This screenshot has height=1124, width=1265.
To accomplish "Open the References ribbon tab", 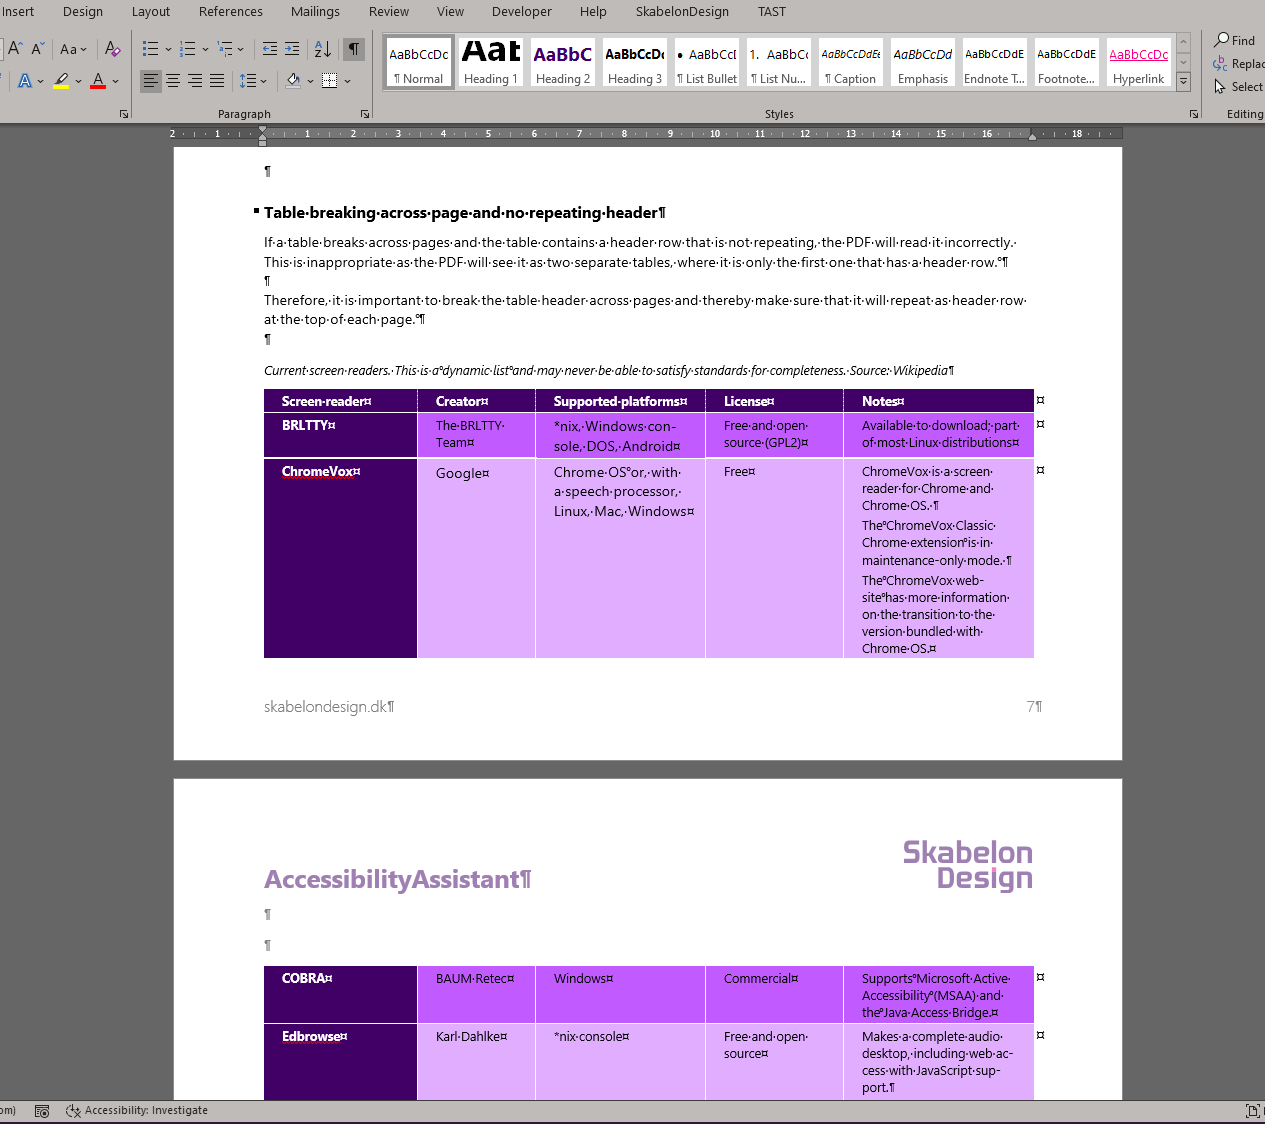I will tap(231, 12).
